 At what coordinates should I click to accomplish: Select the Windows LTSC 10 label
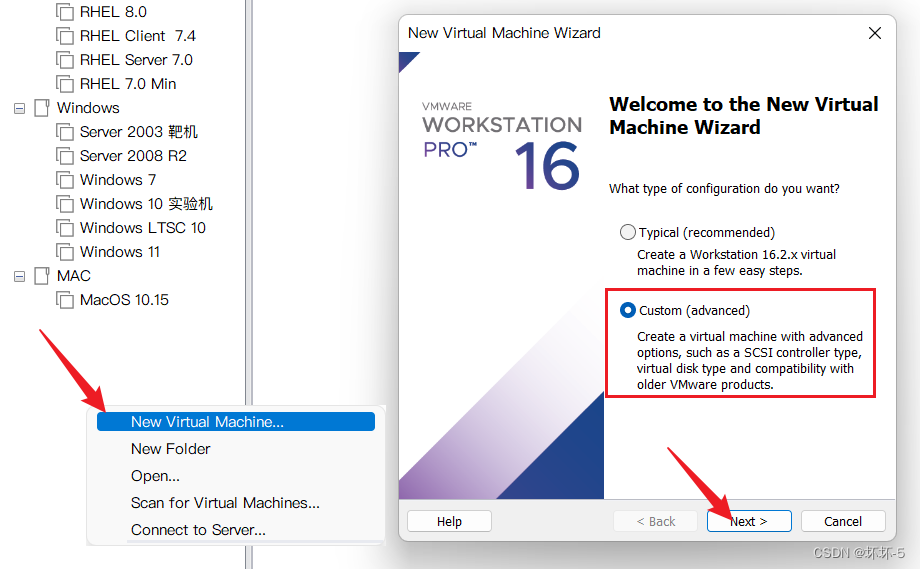pos(143,228)
